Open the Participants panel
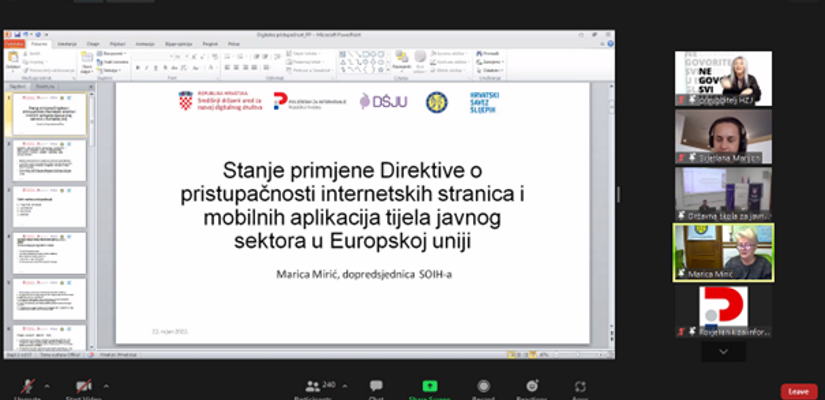This screenshot has width=825, height=400. [313, 387]
